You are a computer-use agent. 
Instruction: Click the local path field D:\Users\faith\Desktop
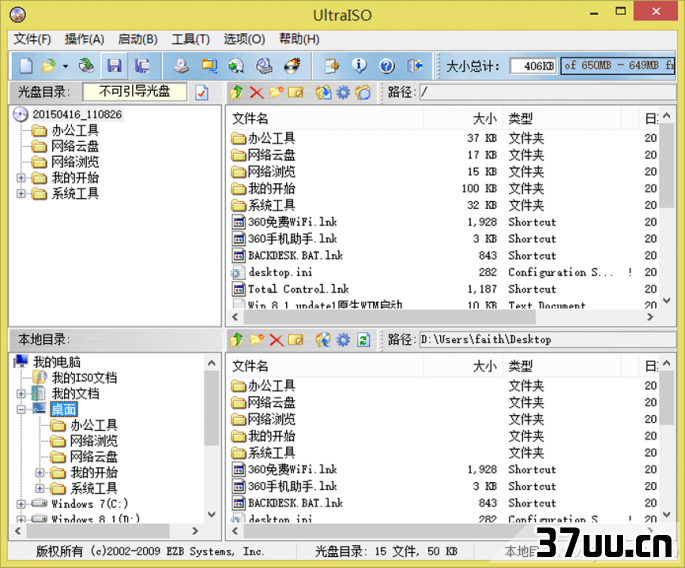click(x=548, y=339)
